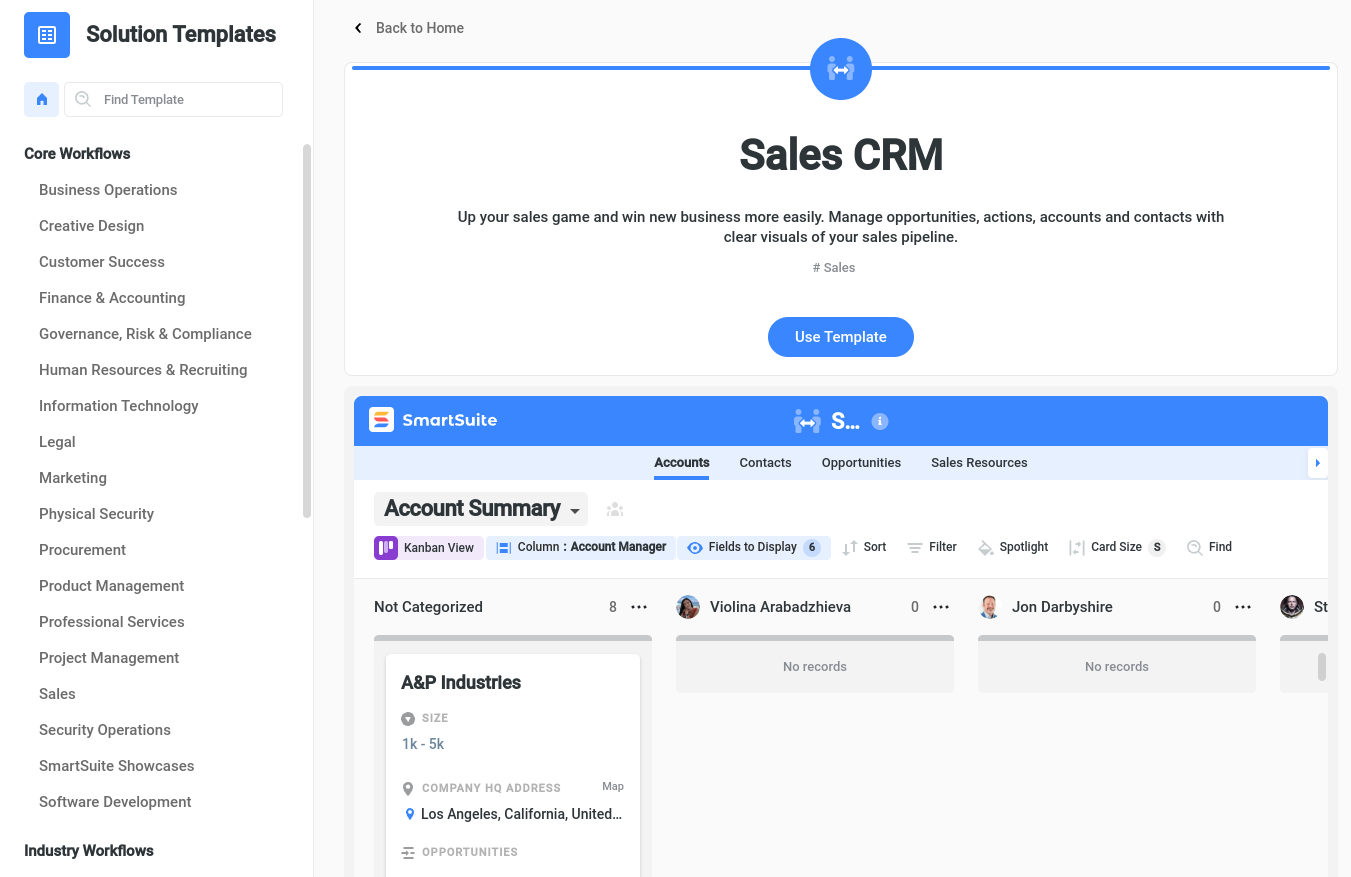Switch to the Opportunities tab
The width and height of the screenshot is (1351, 877).
[861, 463]
